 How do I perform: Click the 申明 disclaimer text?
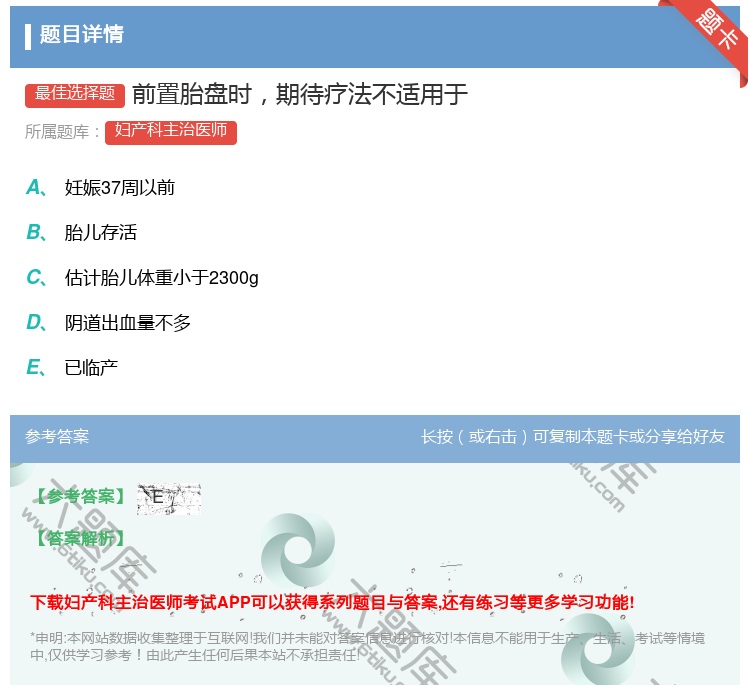(367, 646)
